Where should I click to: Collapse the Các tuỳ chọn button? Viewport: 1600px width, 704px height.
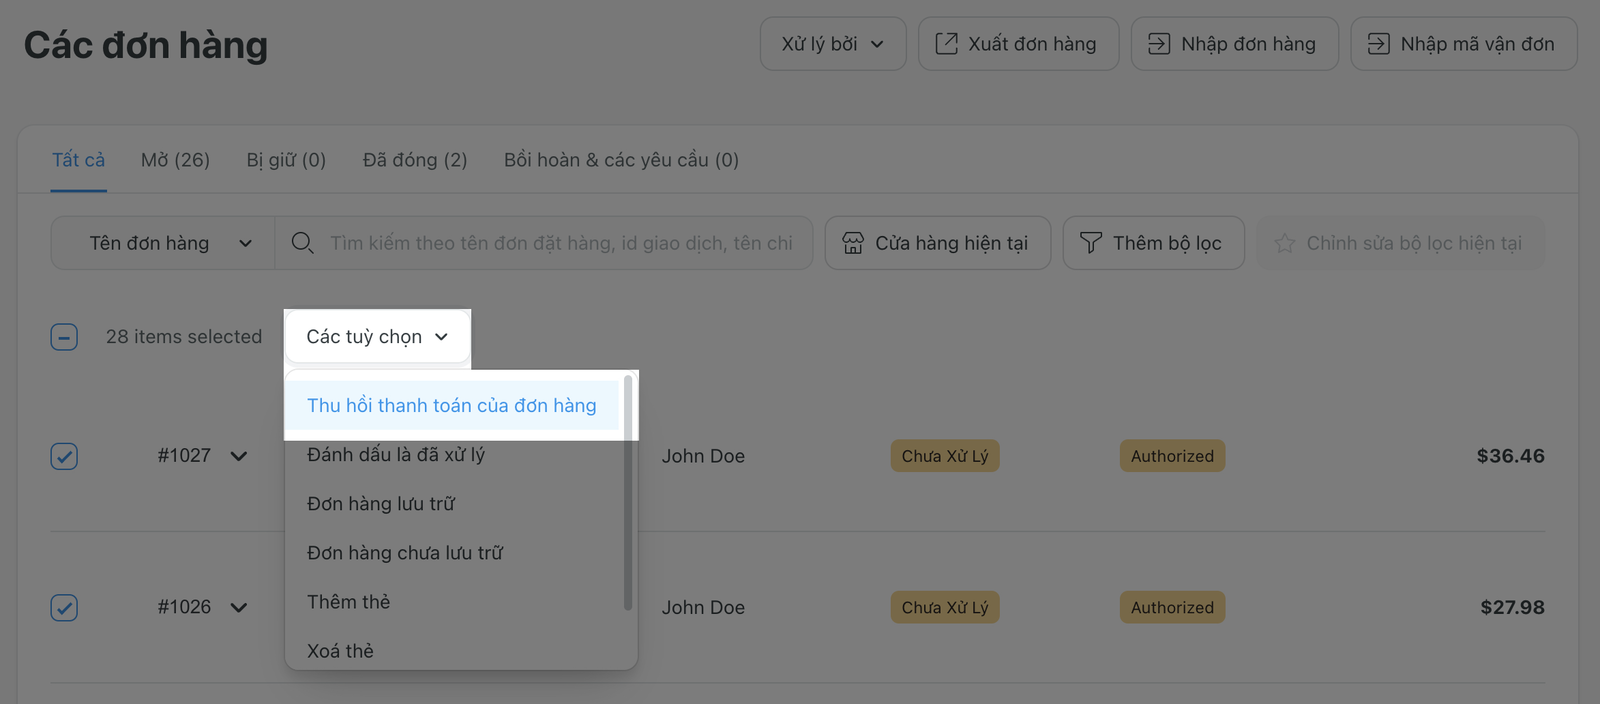coord(377,337)
